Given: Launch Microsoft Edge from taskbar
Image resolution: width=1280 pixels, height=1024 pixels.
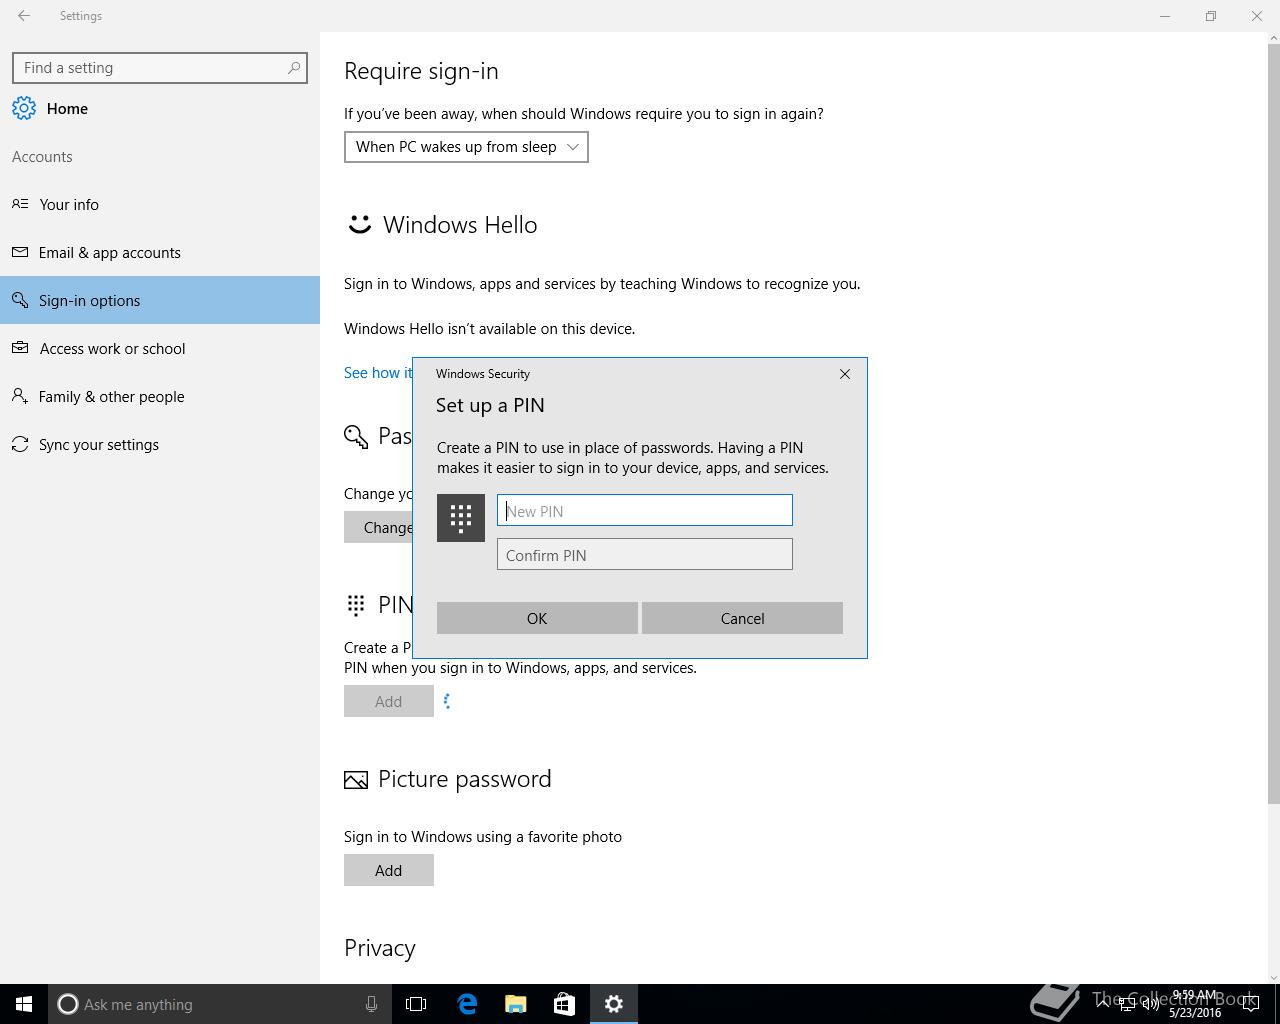Looking at the screenshot, I should coord(467,1004).
